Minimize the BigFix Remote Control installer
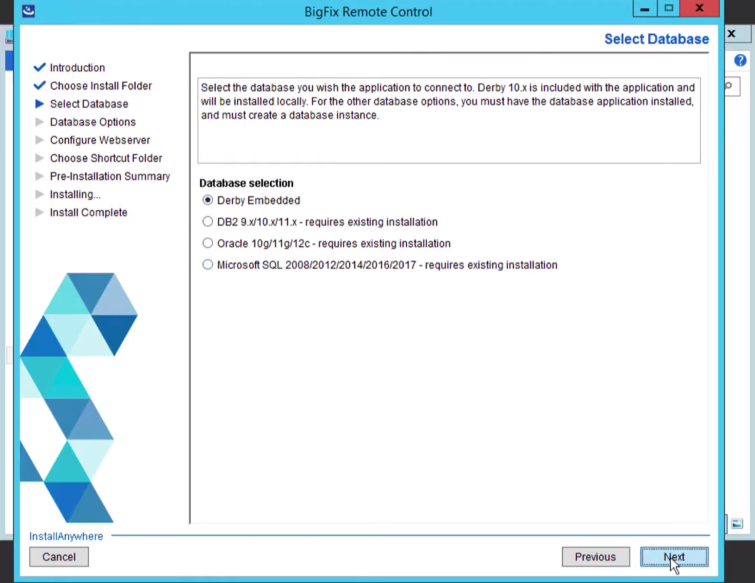This screenshot has height=583, width=755. (x=645, y=9)
